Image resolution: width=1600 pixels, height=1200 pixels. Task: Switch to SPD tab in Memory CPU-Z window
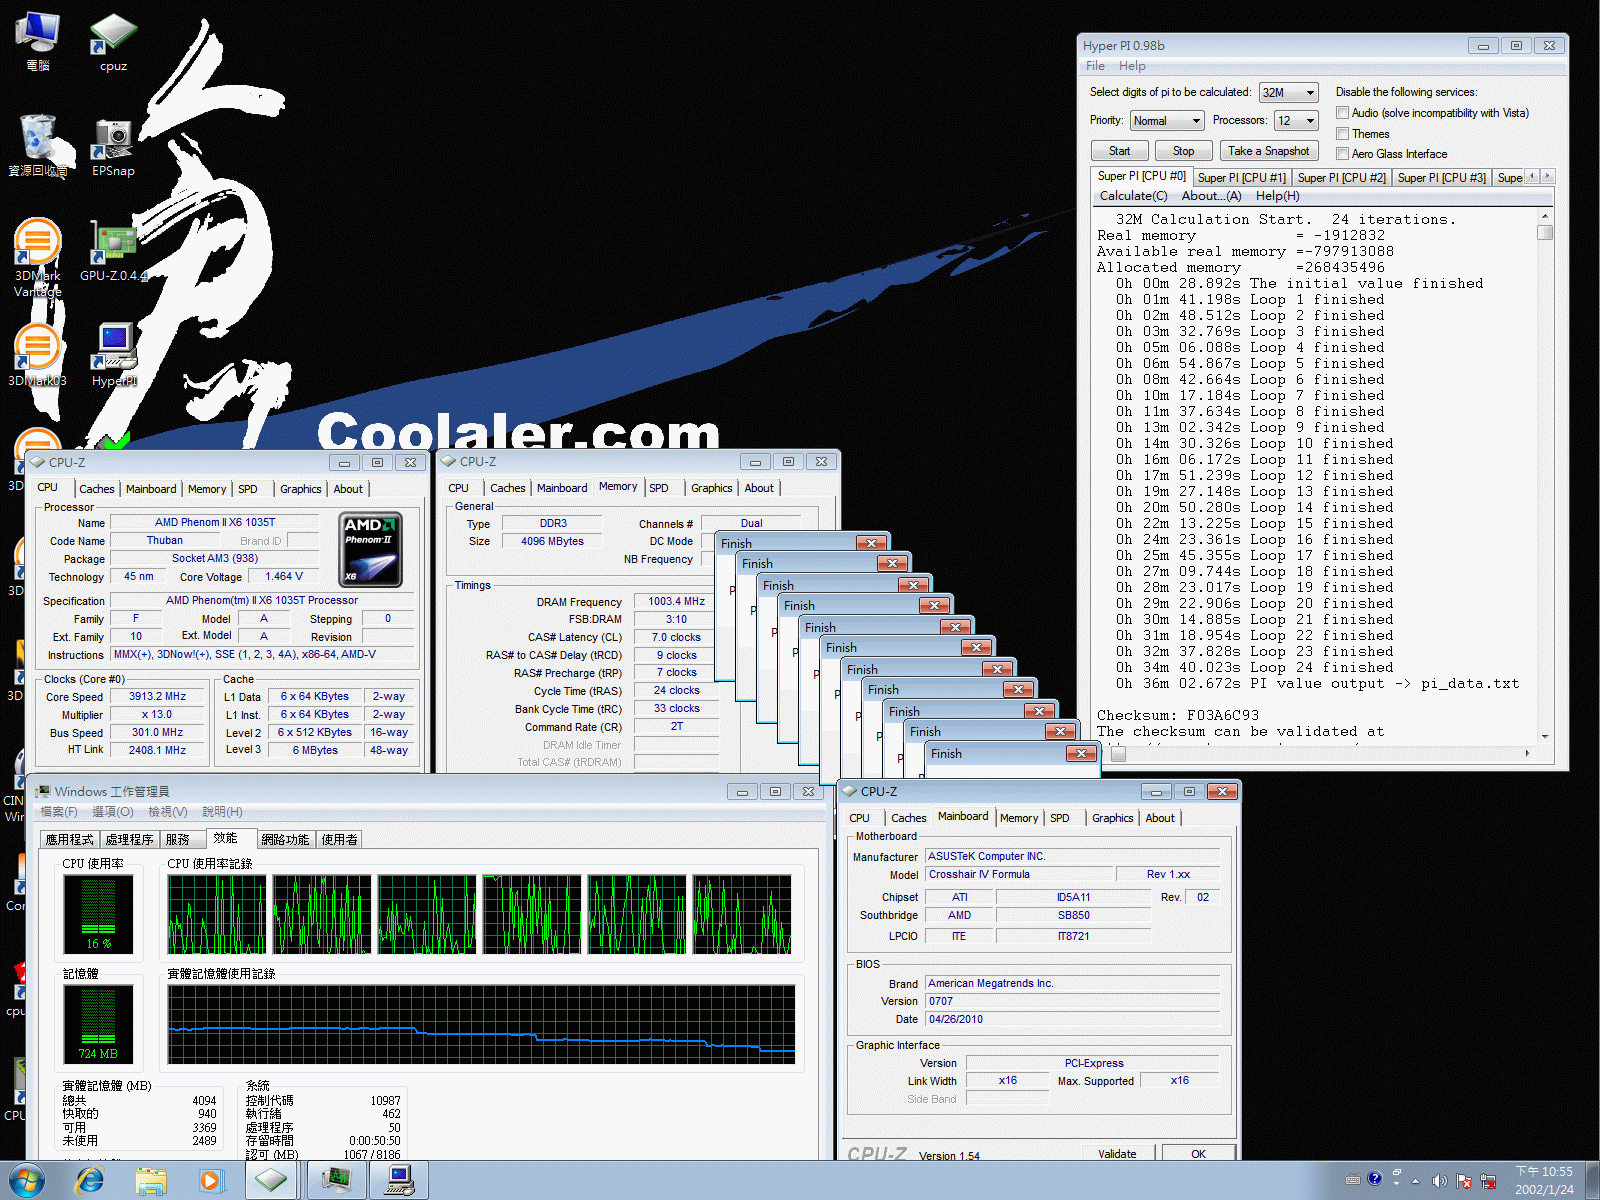(x=659, y=489)
